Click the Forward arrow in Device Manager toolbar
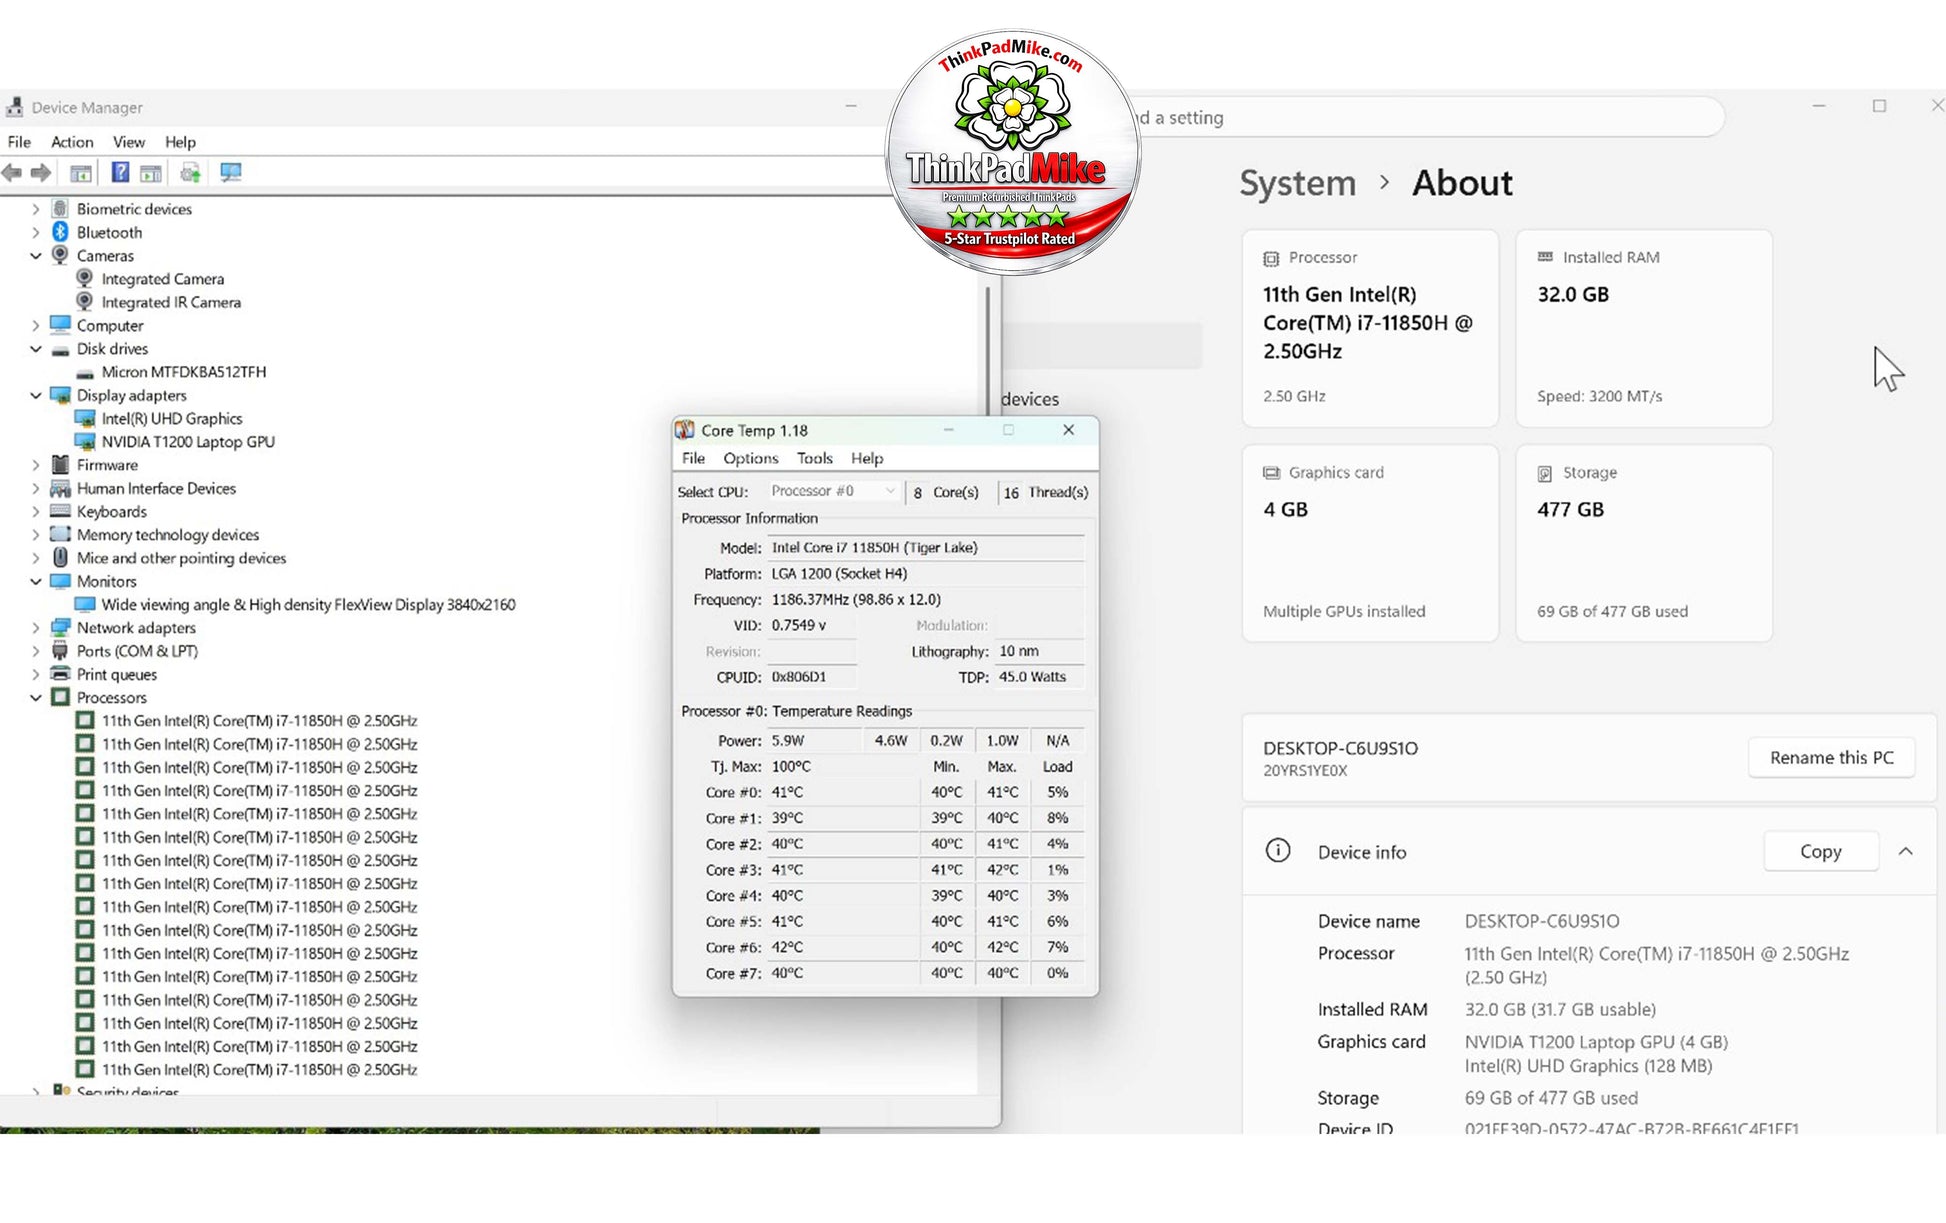1946x1223 pixels. [x=41, y=173]
